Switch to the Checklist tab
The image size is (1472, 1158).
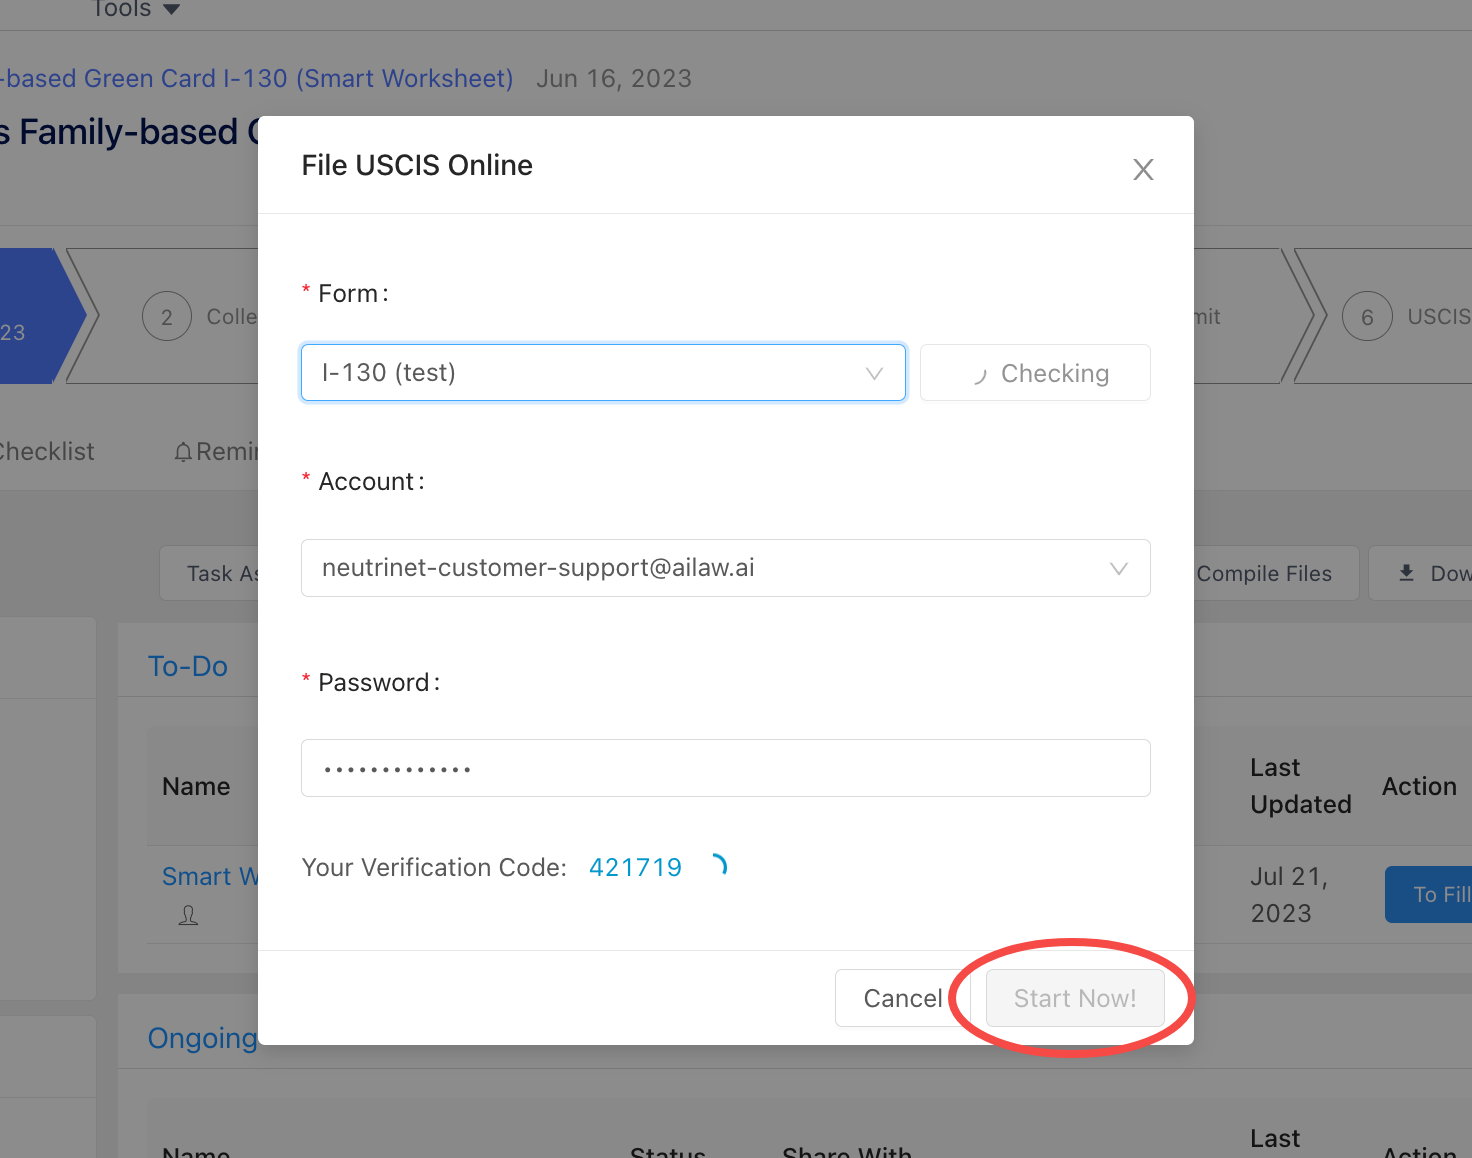tap(46, 452)
